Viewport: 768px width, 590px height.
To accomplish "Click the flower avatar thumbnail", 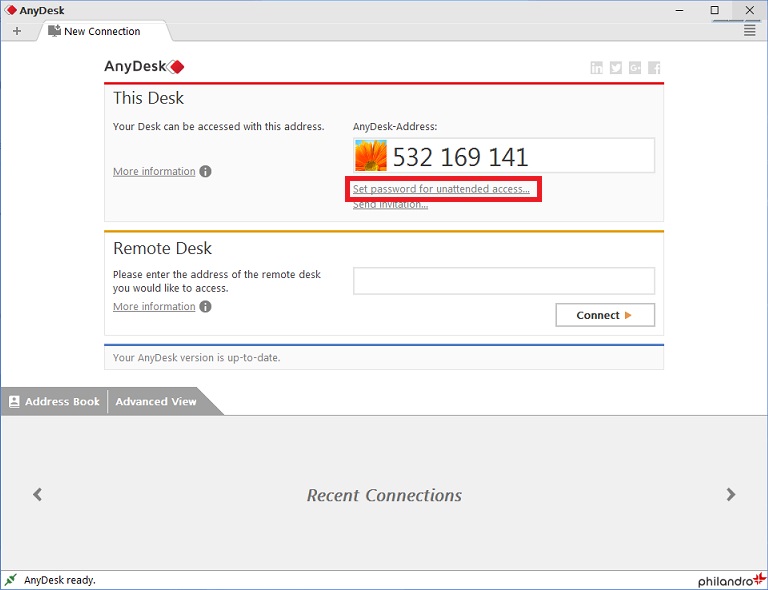I will click(x=371, y=156).
